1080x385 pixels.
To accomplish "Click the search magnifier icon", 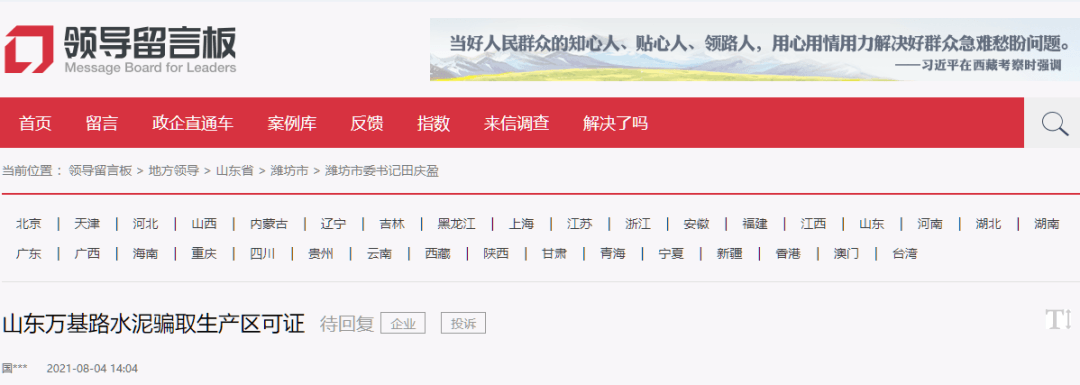I will point(1055,124).
